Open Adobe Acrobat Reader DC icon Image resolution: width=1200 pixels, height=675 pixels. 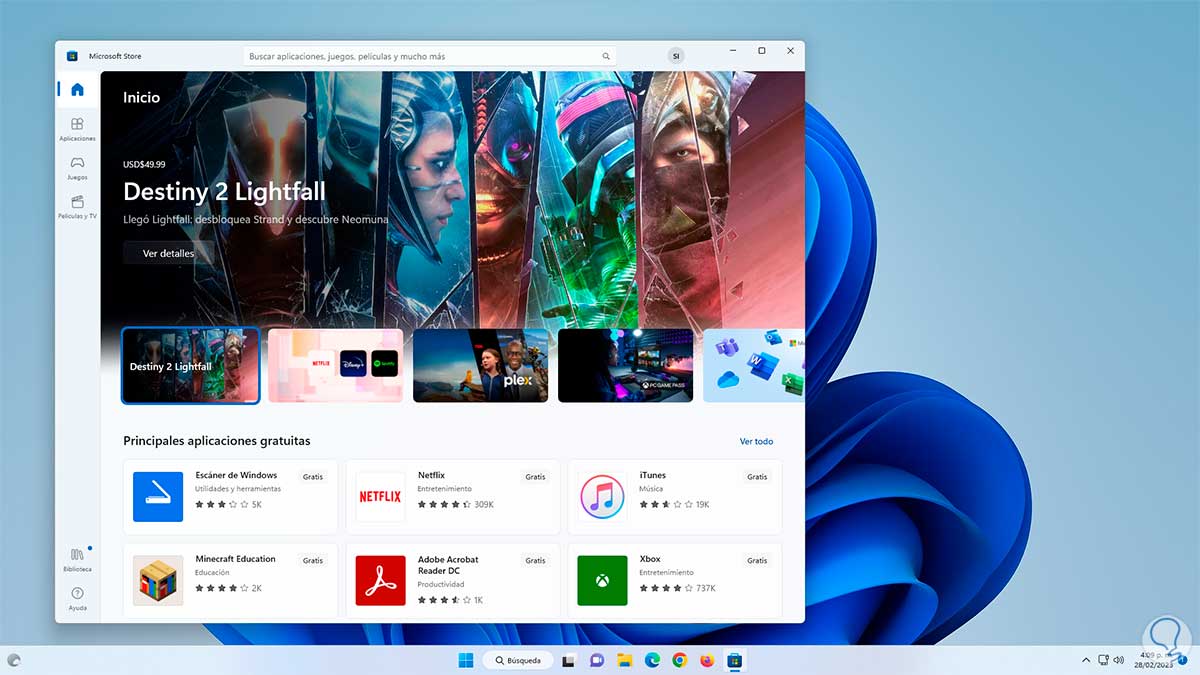(380, 581)
